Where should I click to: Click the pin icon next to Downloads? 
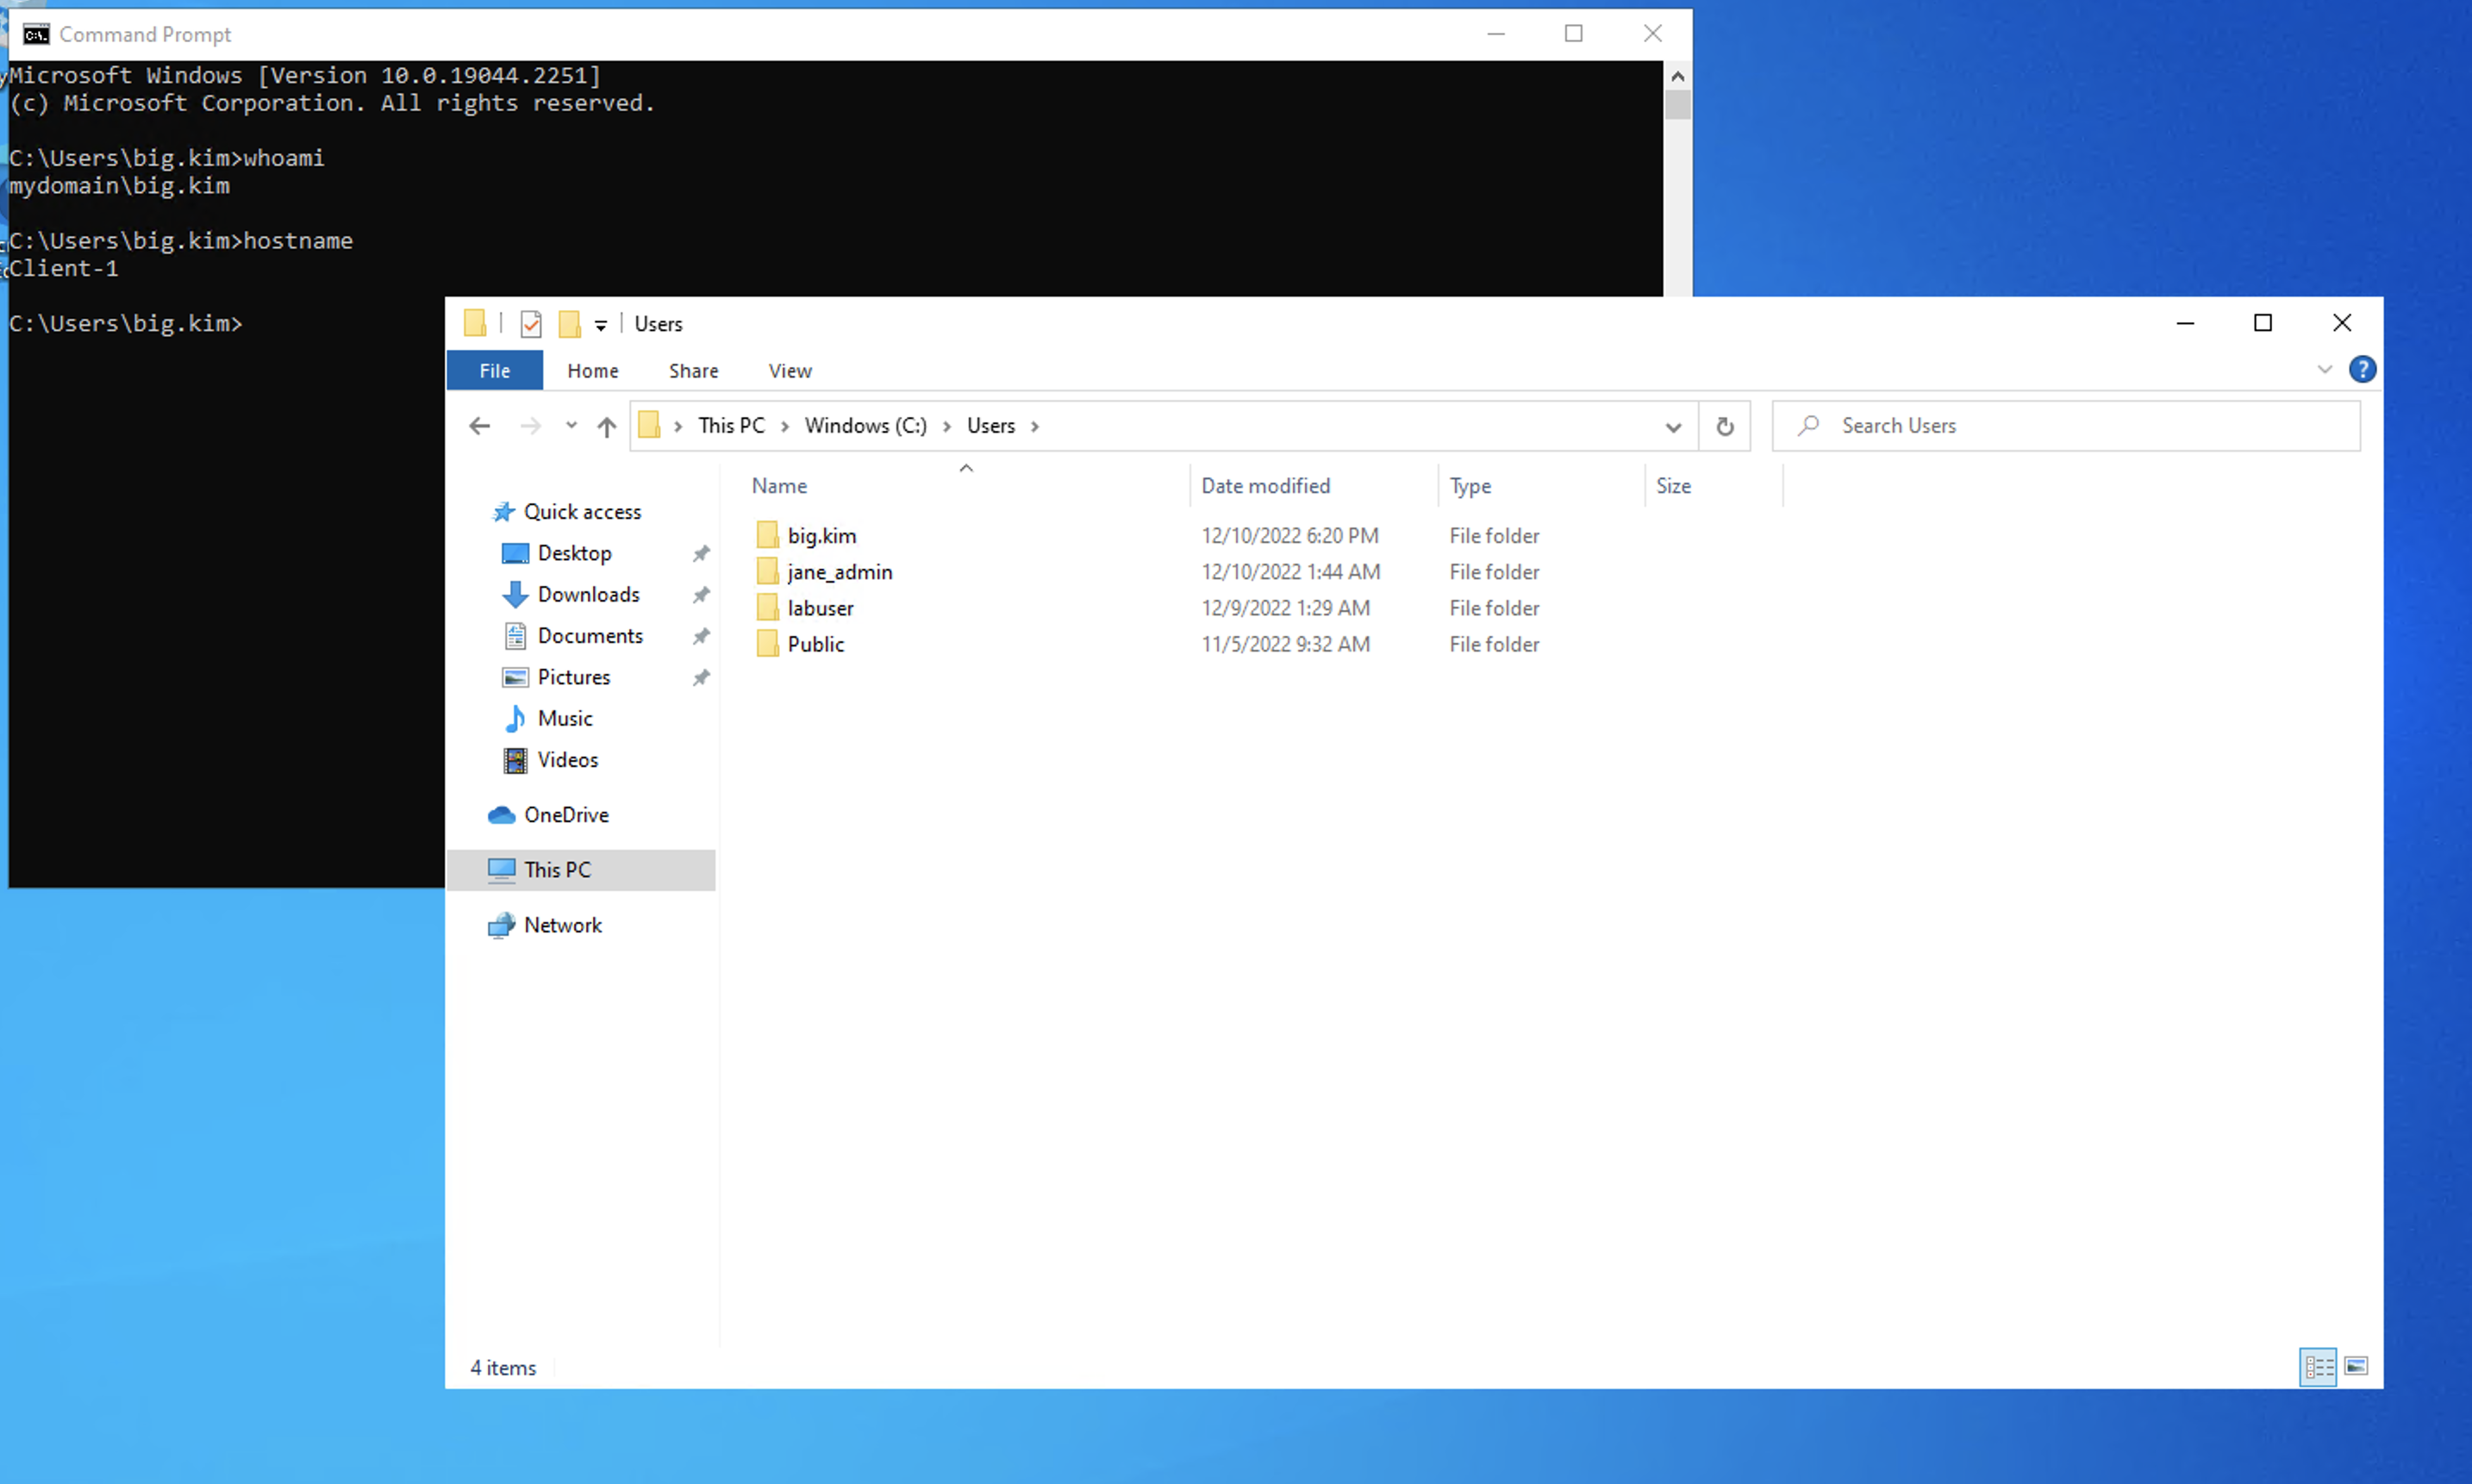coord(701,594)
